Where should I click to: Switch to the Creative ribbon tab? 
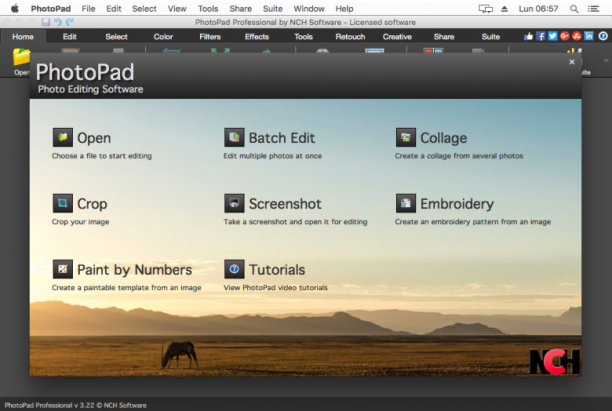[397, 37]
